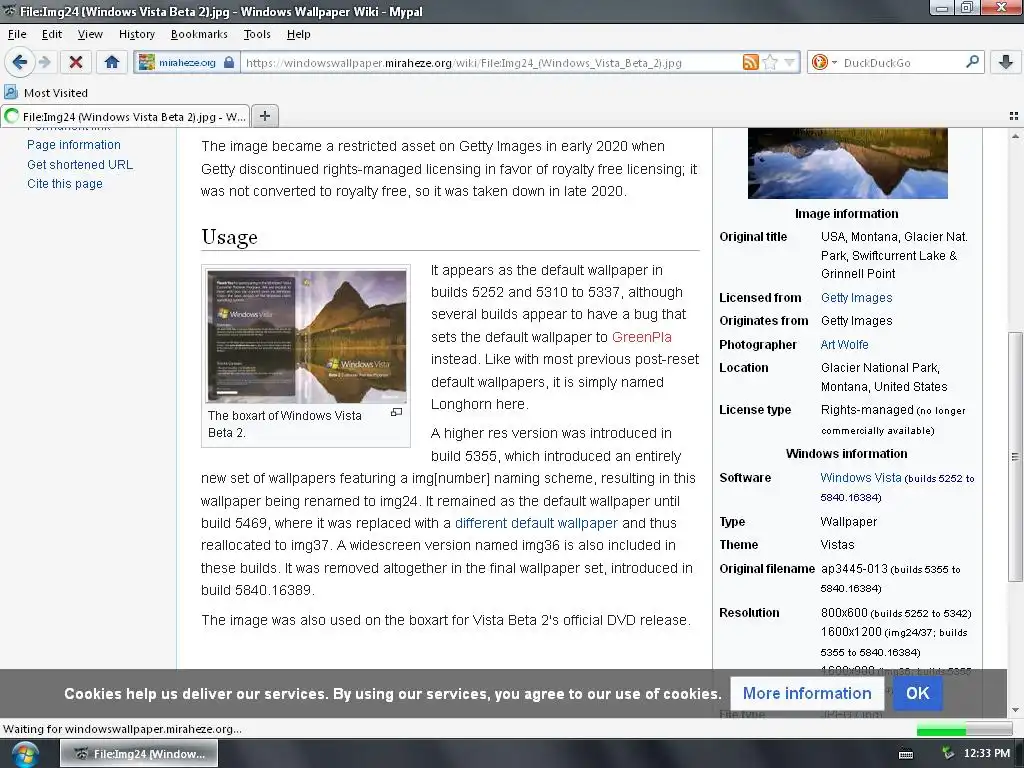Open the Windows Start orb
1024x768 pixels.
(x=24, y=754)
